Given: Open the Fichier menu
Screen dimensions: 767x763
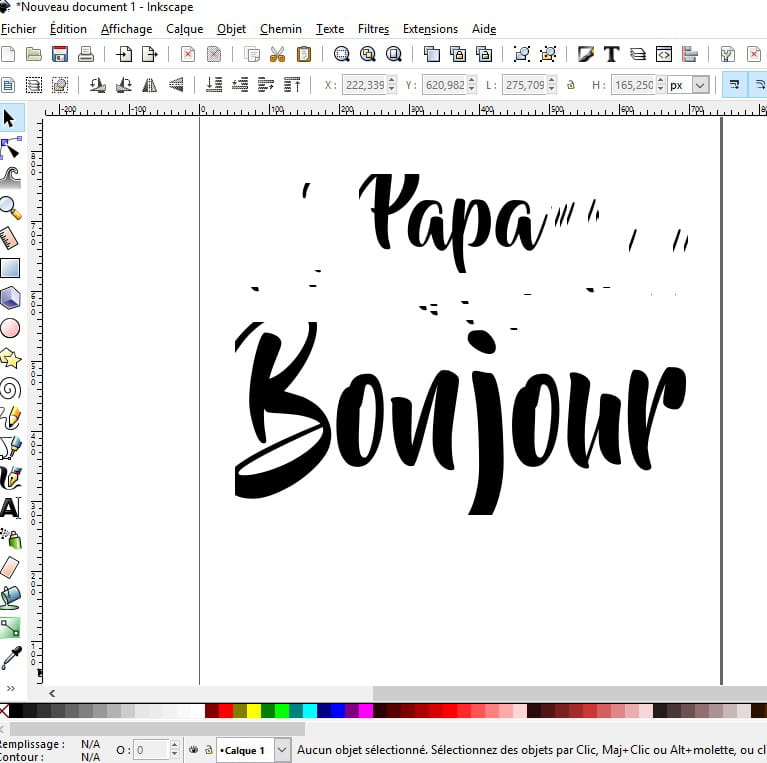Looking at the screenshot, I should [18, 29].
